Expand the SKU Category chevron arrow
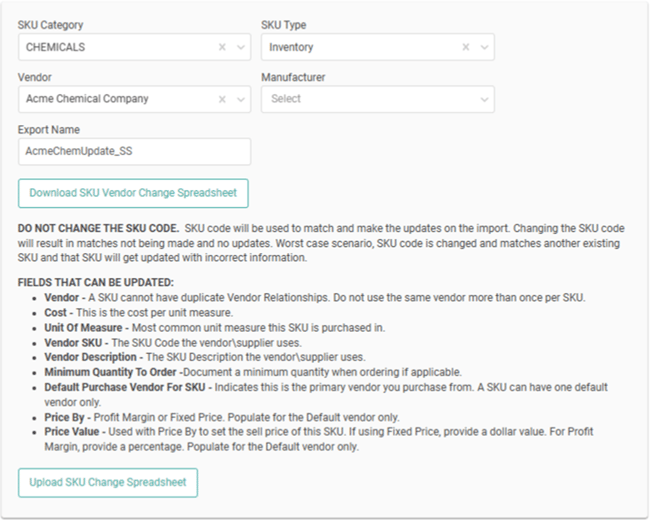The width and height of the screenshot is (650, 520). coord(240,47)
